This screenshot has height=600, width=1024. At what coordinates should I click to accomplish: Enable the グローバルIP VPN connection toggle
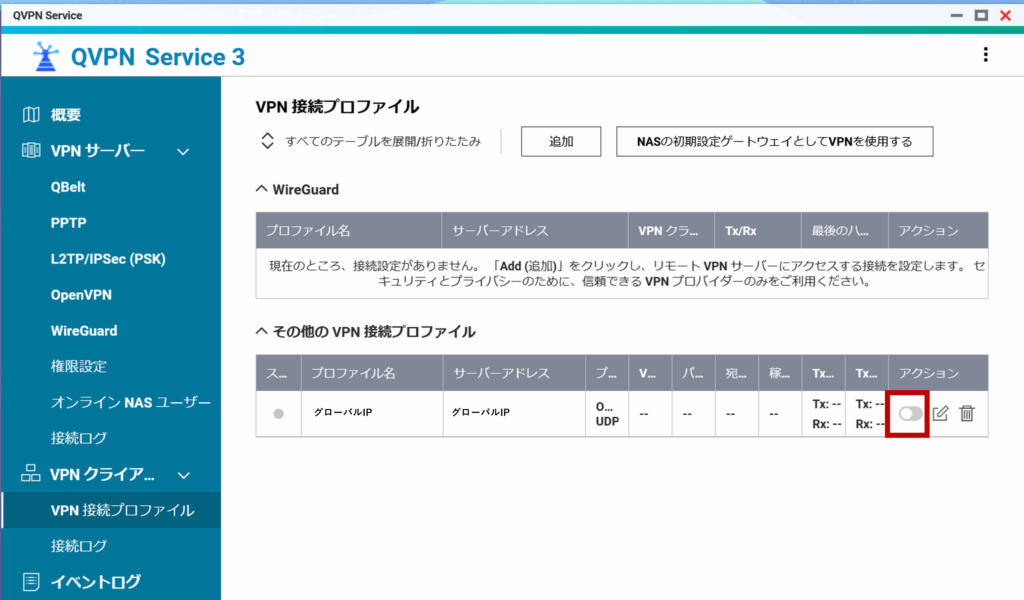pyautogui.click(x=910, y=413)
